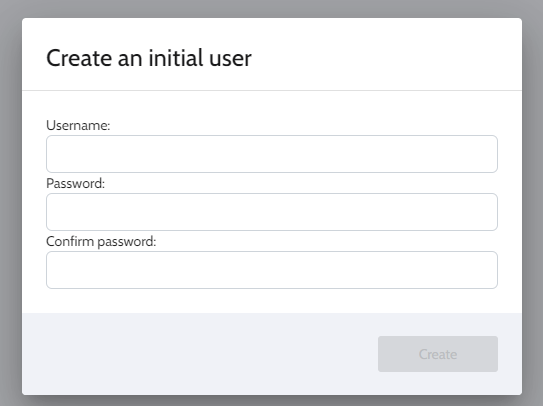Click the word 'Create' in the footer button
The width and height of the screenshot is (543, 406).
click(x=438, y=354)
